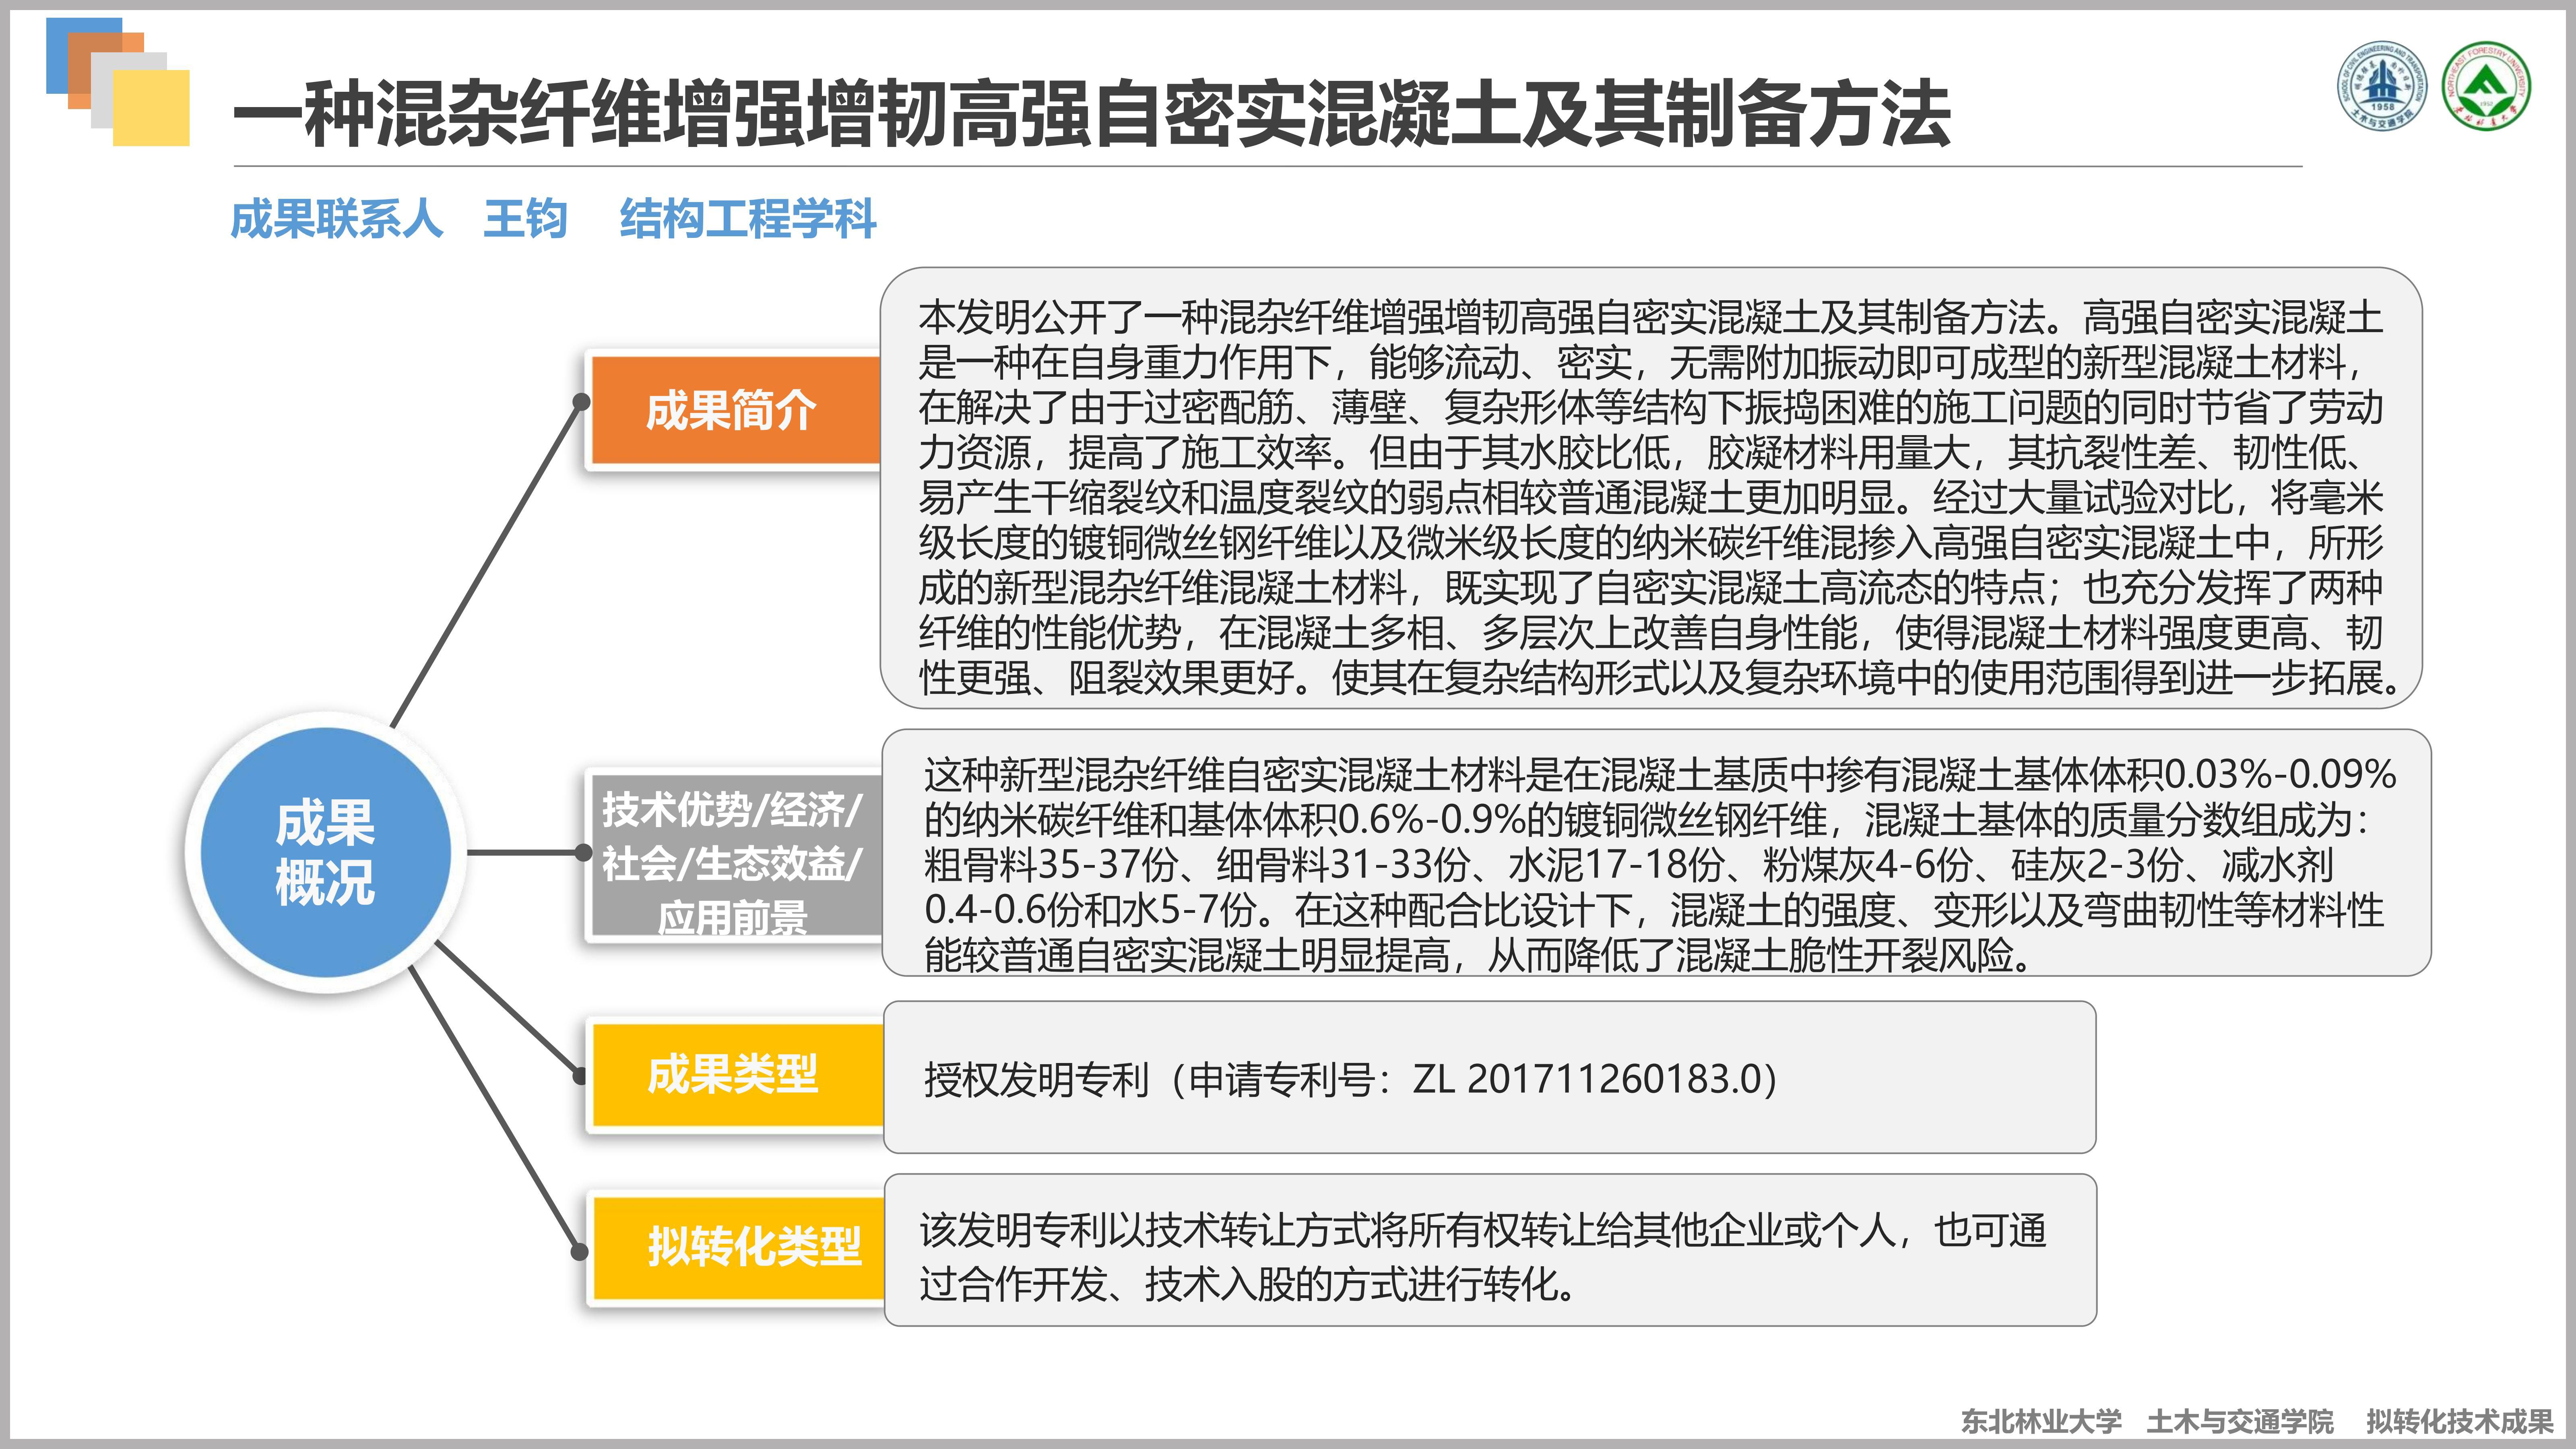Click the civil engineering school round logo

2382,86
